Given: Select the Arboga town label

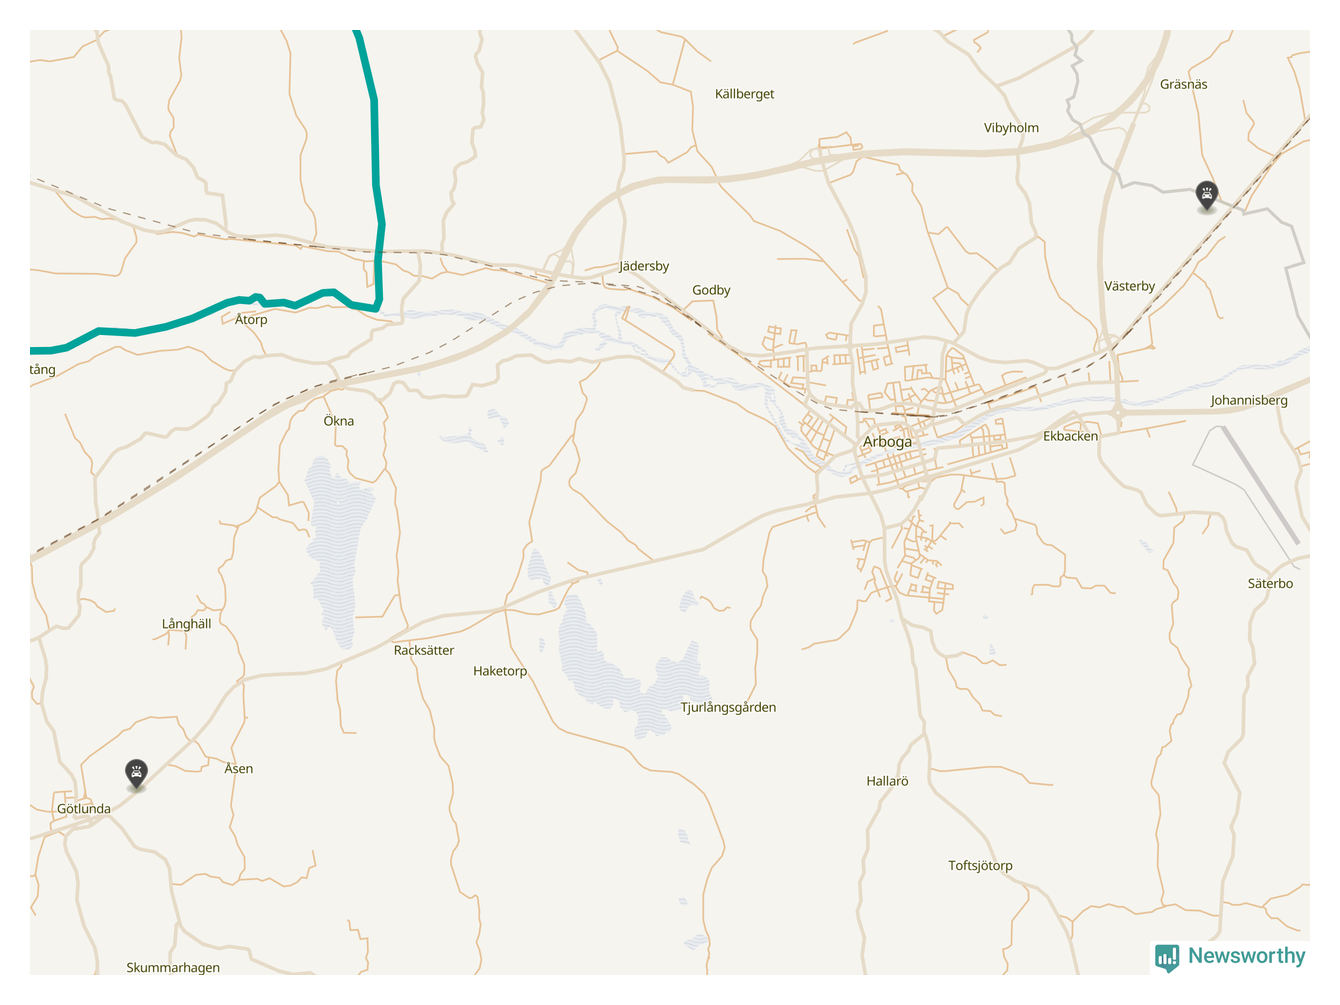Looking at the screenshot, I should coord(887,442).
